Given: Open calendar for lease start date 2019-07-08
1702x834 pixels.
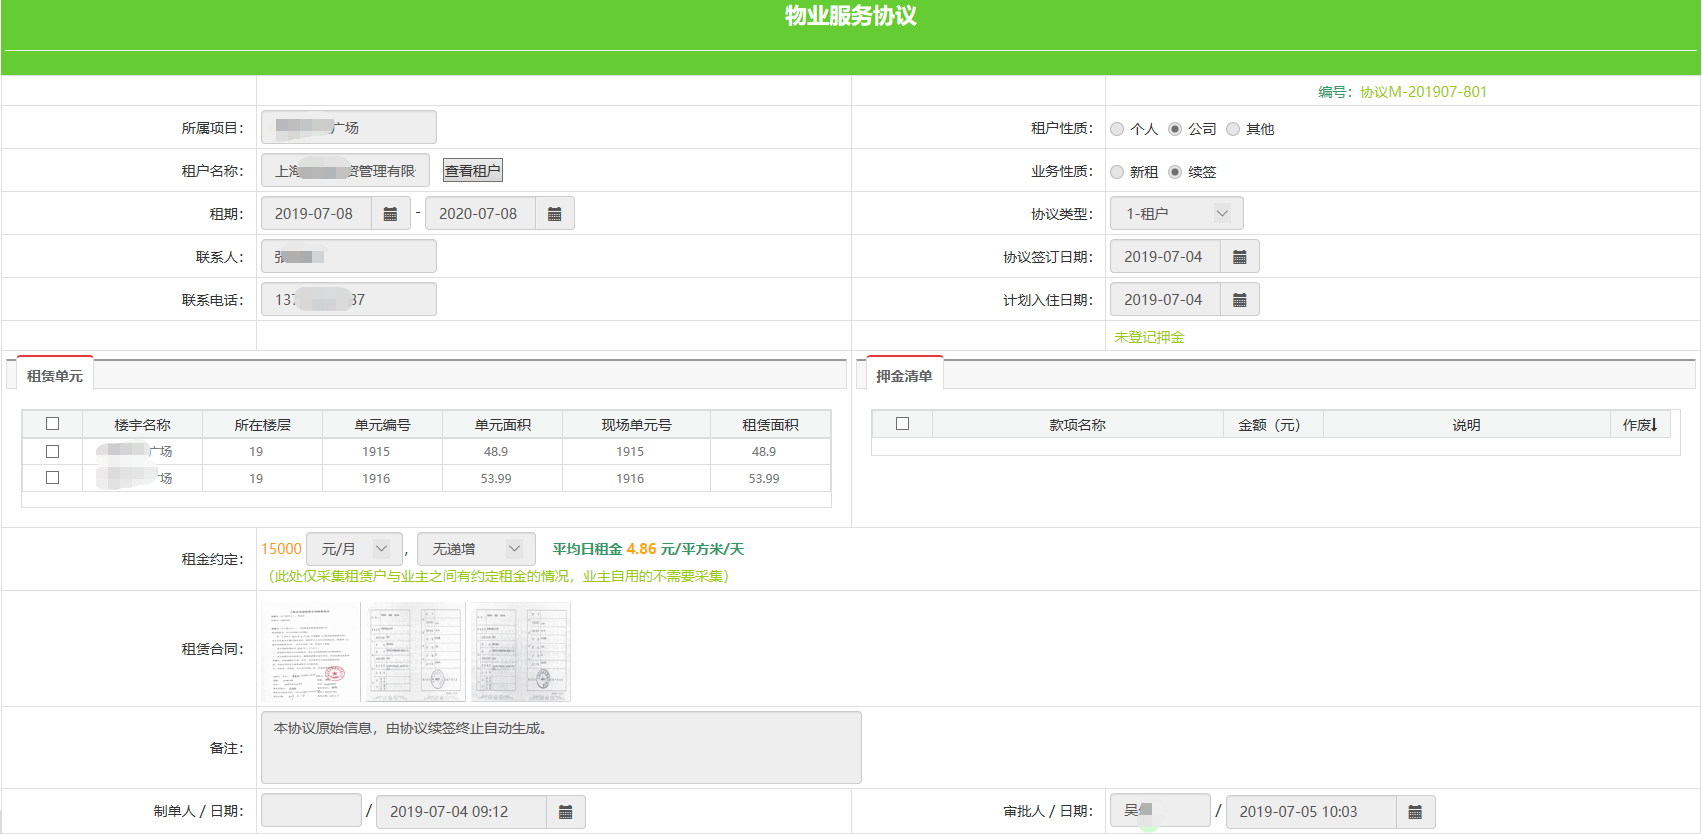Looking at the screenshot, I should (390, 214).
